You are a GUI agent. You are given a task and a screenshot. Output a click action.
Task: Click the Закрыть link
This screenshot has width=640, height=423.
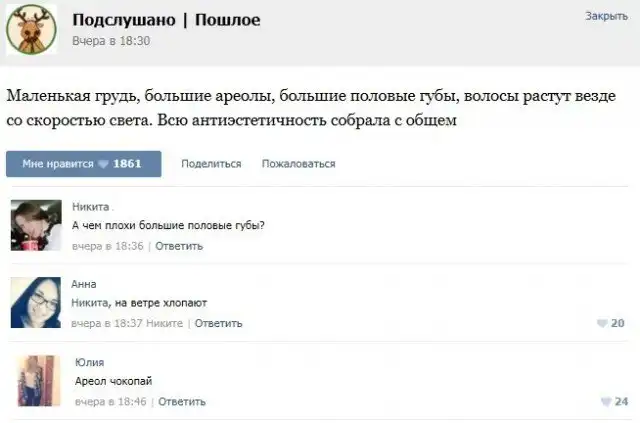[606, 16]
